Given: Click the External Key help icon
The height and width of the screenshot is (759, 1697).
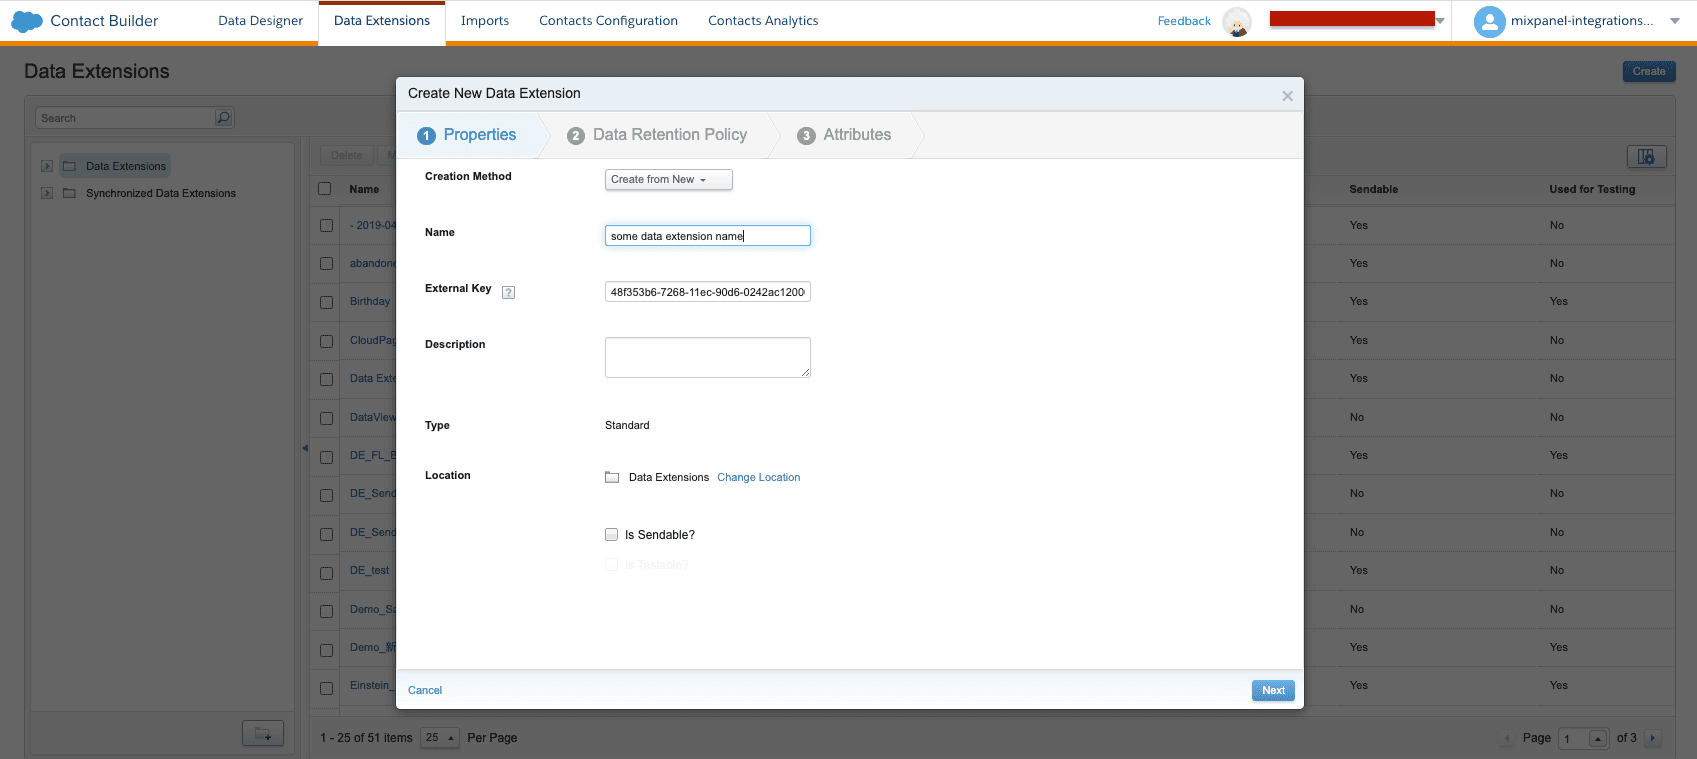Looking at the screenshot, I should tap(508, 292).
